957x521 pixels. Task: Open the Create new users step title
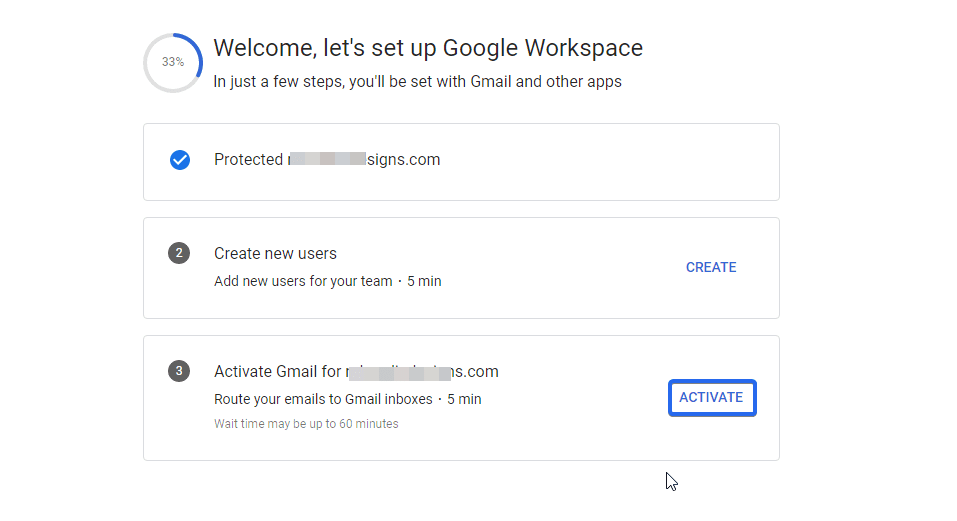[x=275, y=254]
